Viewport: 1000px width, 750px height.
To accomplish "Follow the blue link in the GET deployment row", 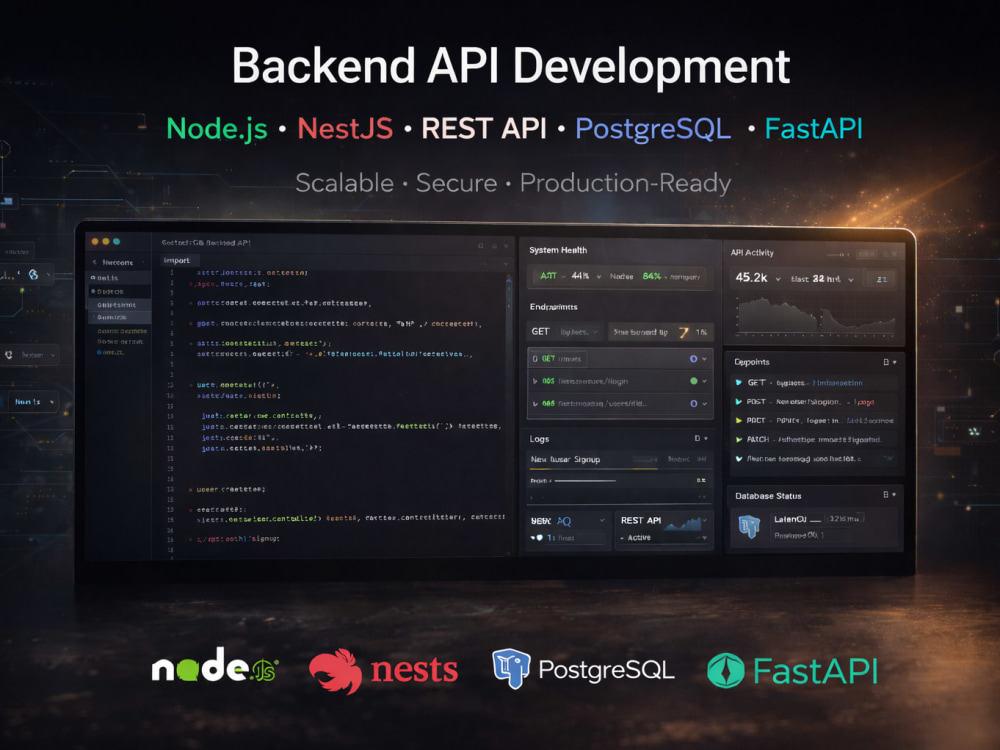I will [x=837, y=383].
